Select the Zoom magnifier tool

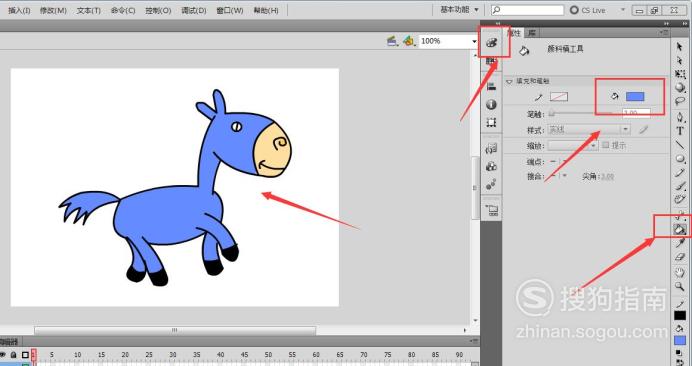click(x=680, y=287)
